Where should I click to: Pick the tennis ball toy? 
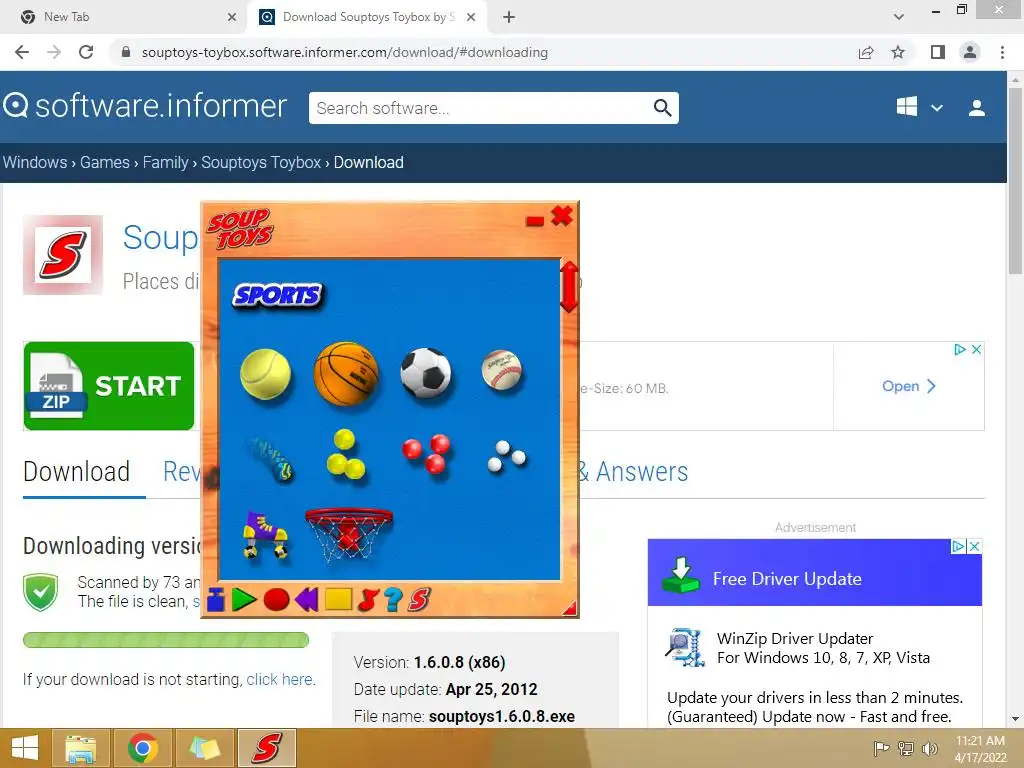[265, 374]
